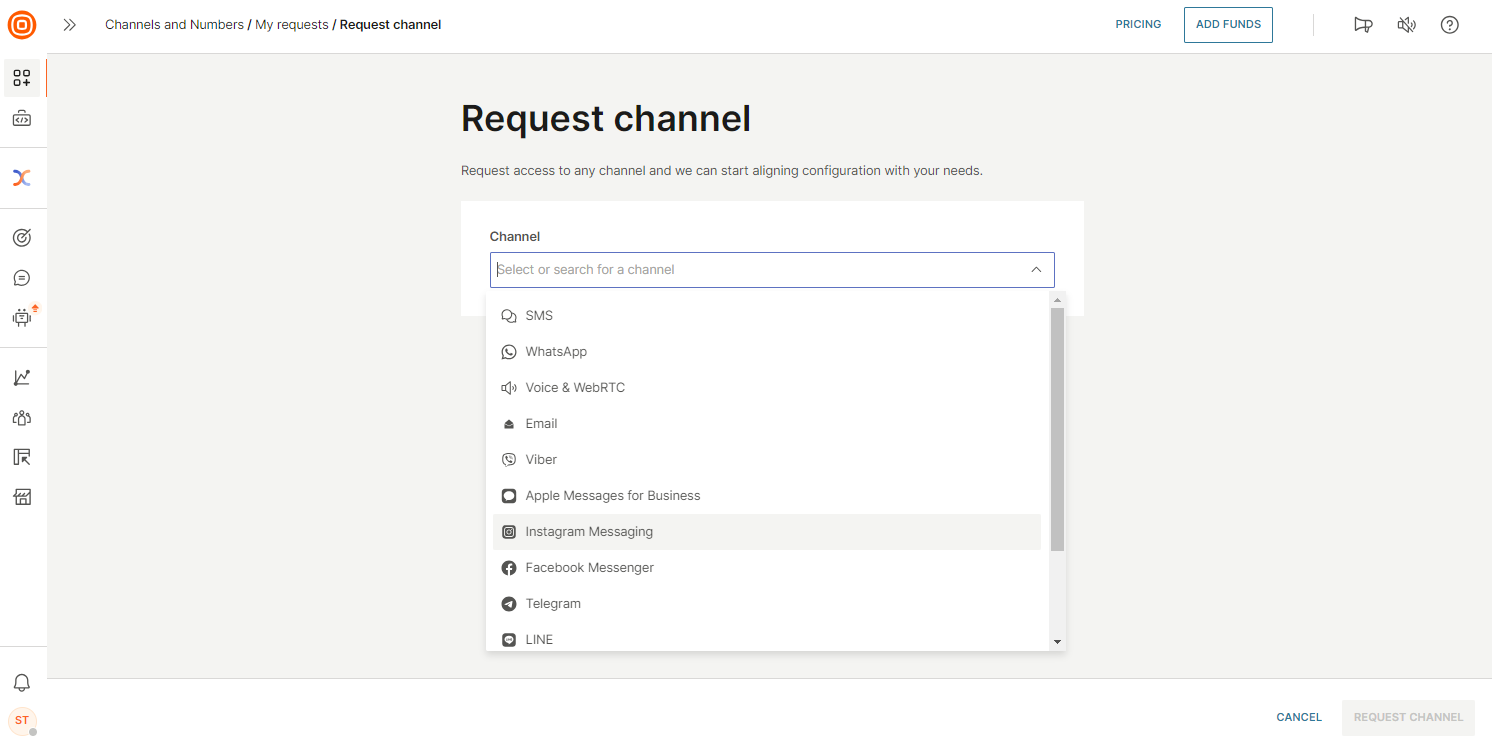The image size is (1492, 752).
Task: Open the notifications bell icon
Action: pos(22,683)
